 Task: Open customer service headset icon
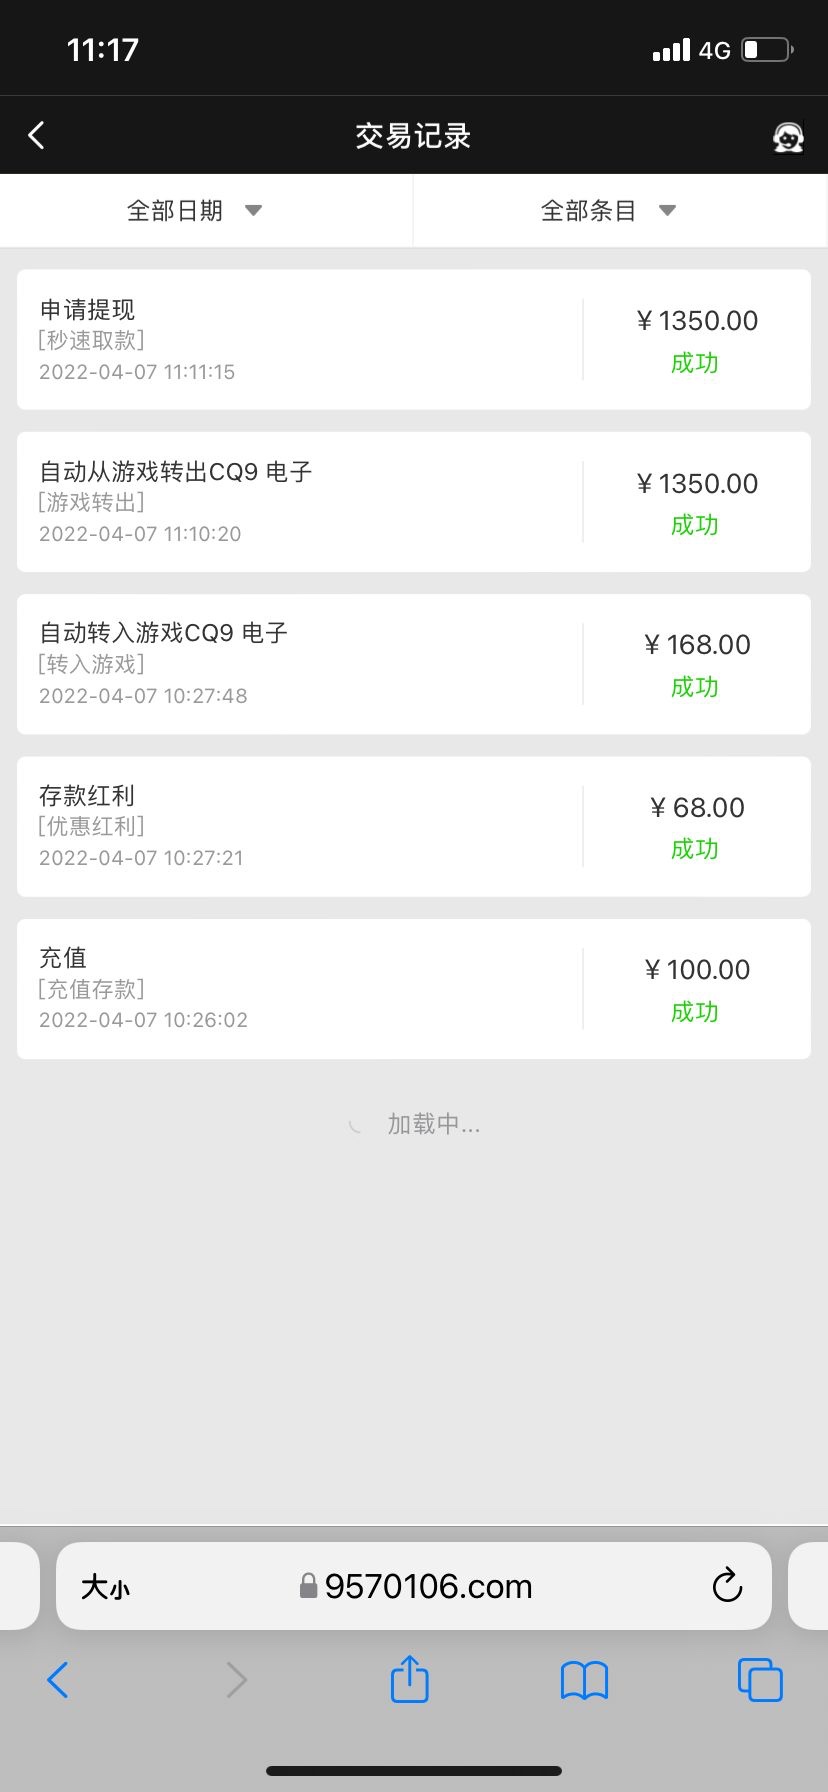[788, 137]
